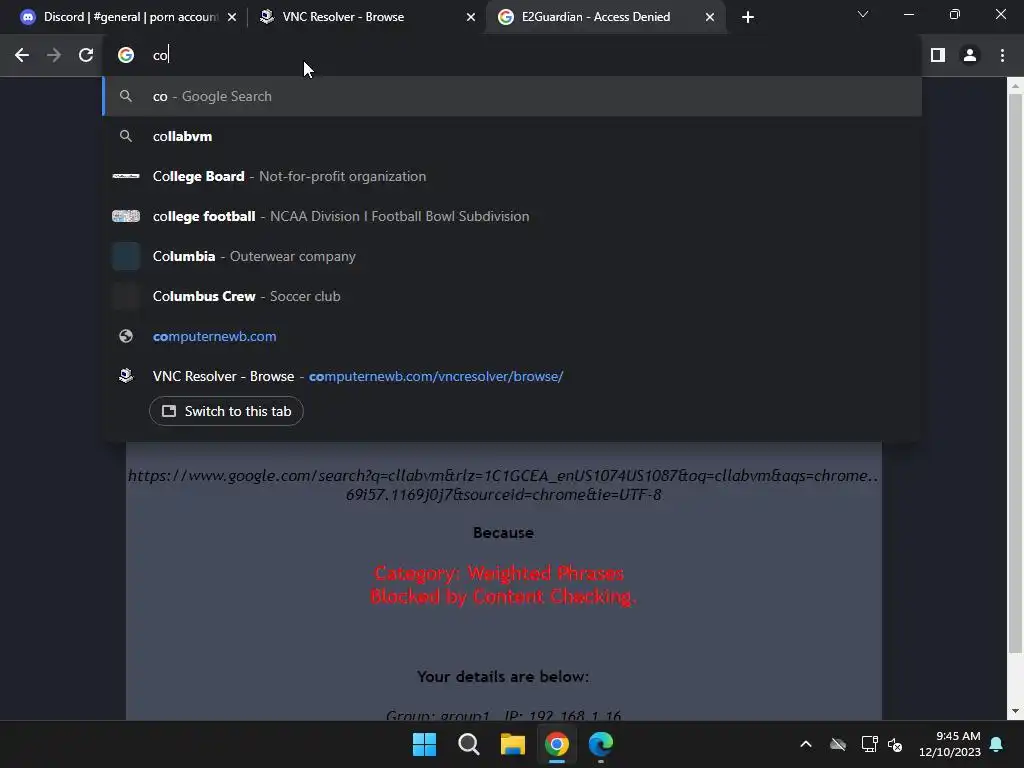Launch Microsoft Edge from the taskbar
The image size is (1024, 768).
601,744
